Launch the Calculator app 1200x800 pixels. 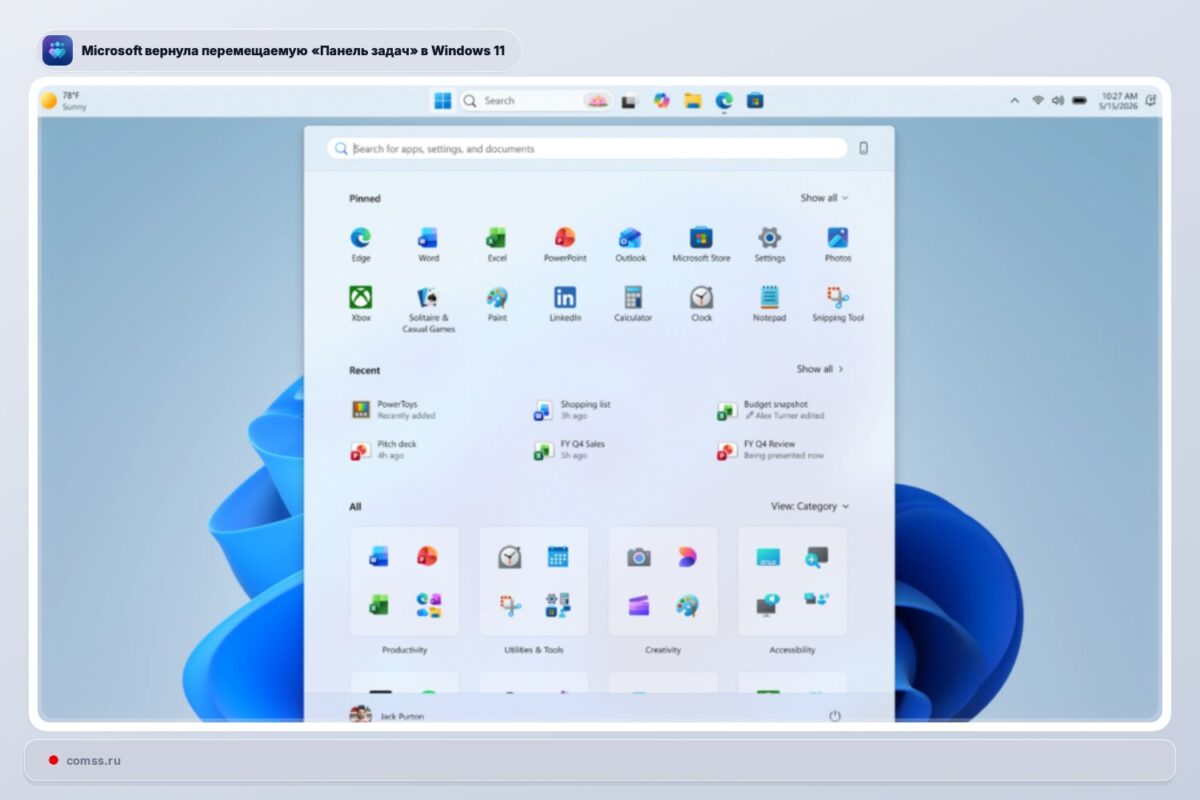(633, 304)
